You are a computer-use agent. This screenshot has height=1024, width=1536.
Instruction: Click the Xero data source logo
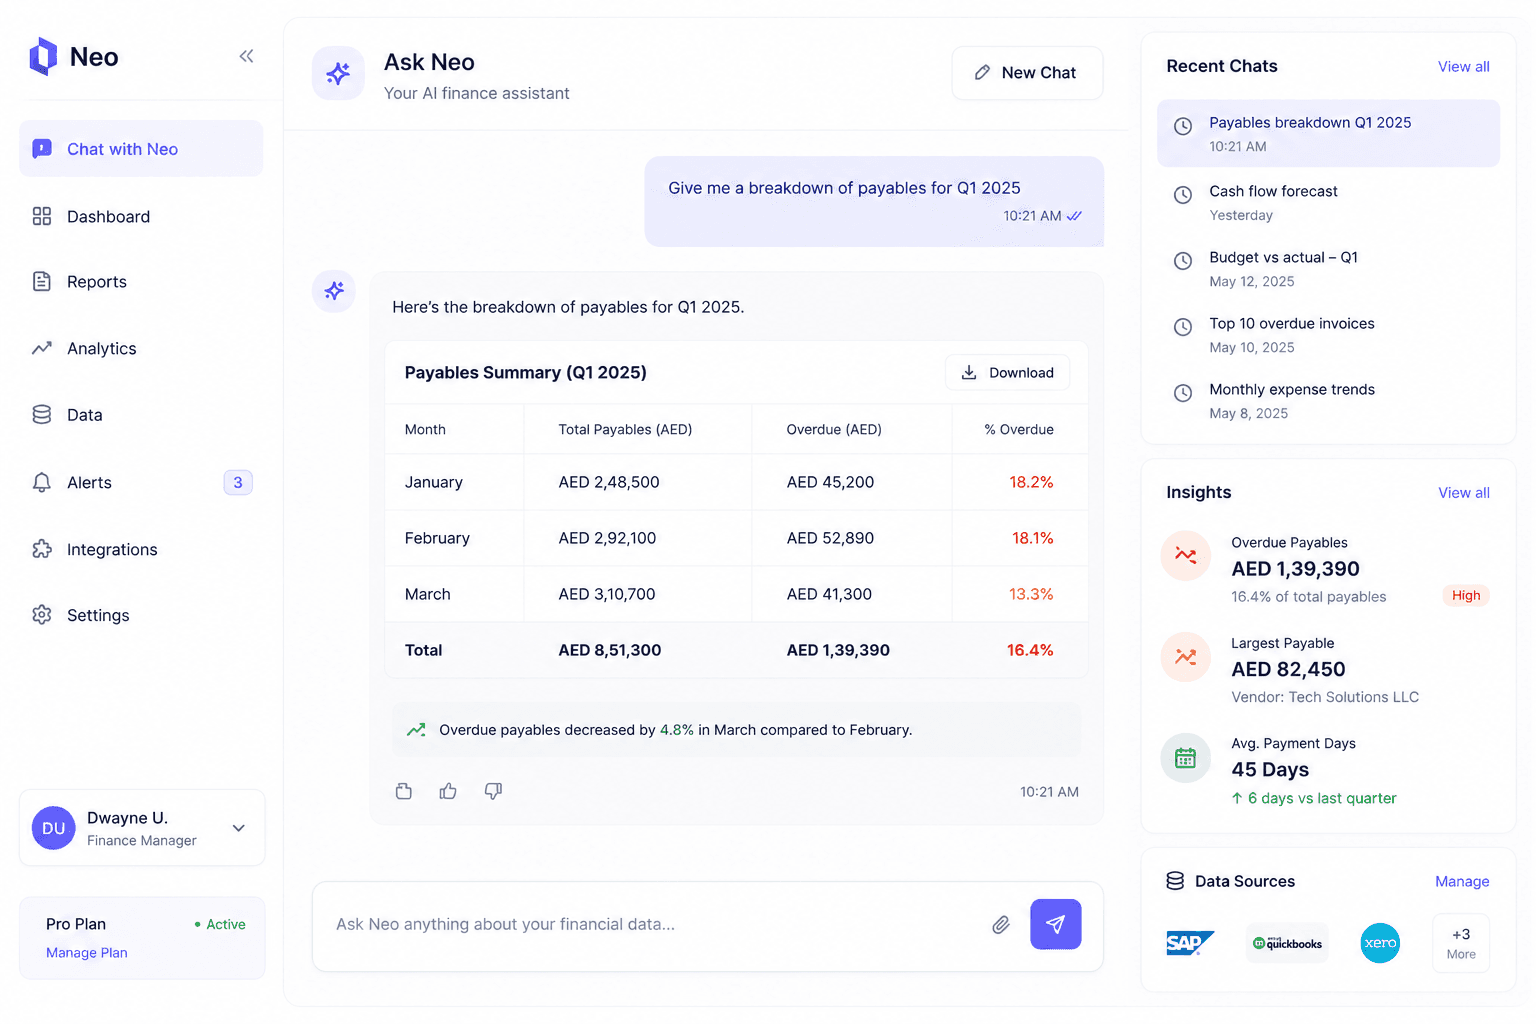pos(1380,943)
